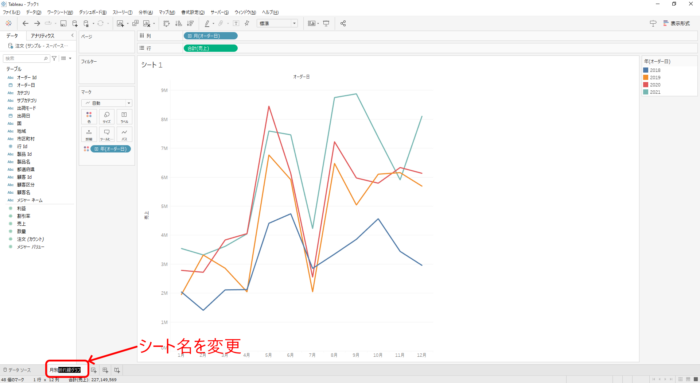This screenshot has height=383, width=700.
Task: Click the Swap rows and columns icon
Action: 167,23
